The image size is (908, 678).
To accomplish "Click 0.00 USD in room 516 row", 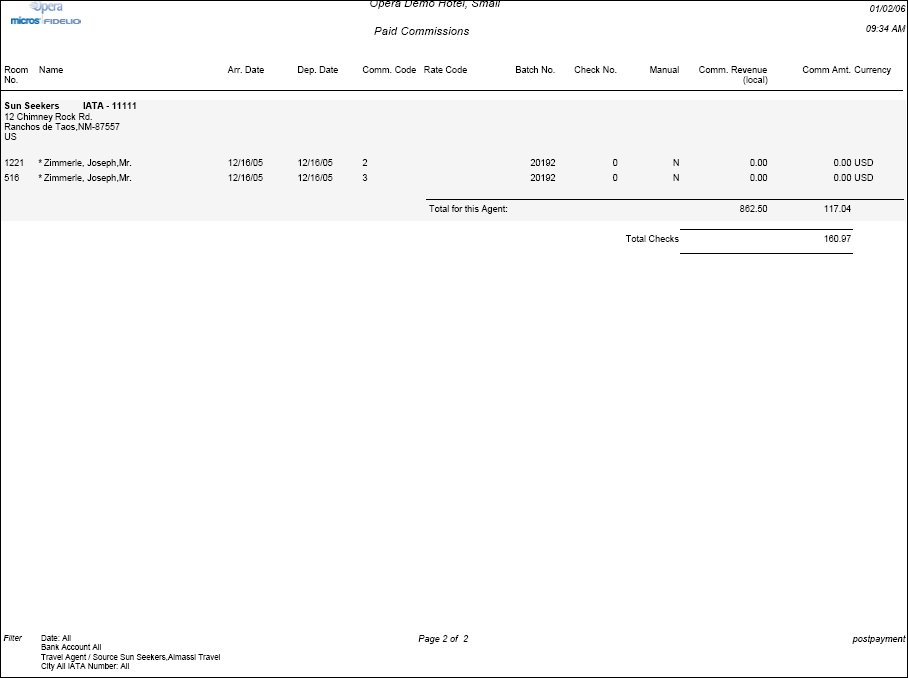I will coord(853,178).
